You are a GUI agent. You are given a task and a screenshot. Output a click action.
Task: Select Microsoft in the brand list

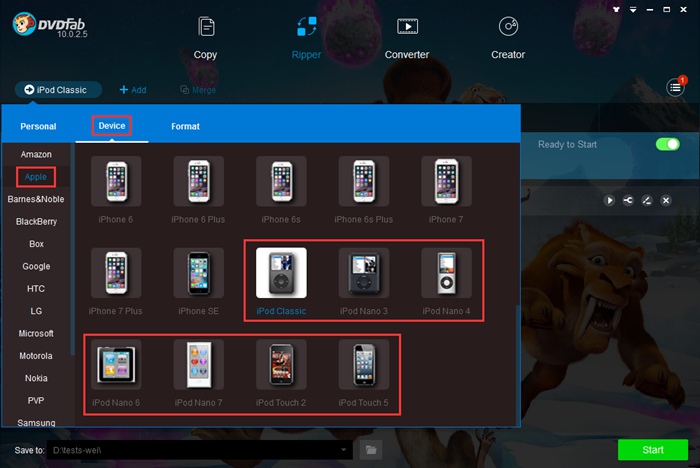click(36, 333)
